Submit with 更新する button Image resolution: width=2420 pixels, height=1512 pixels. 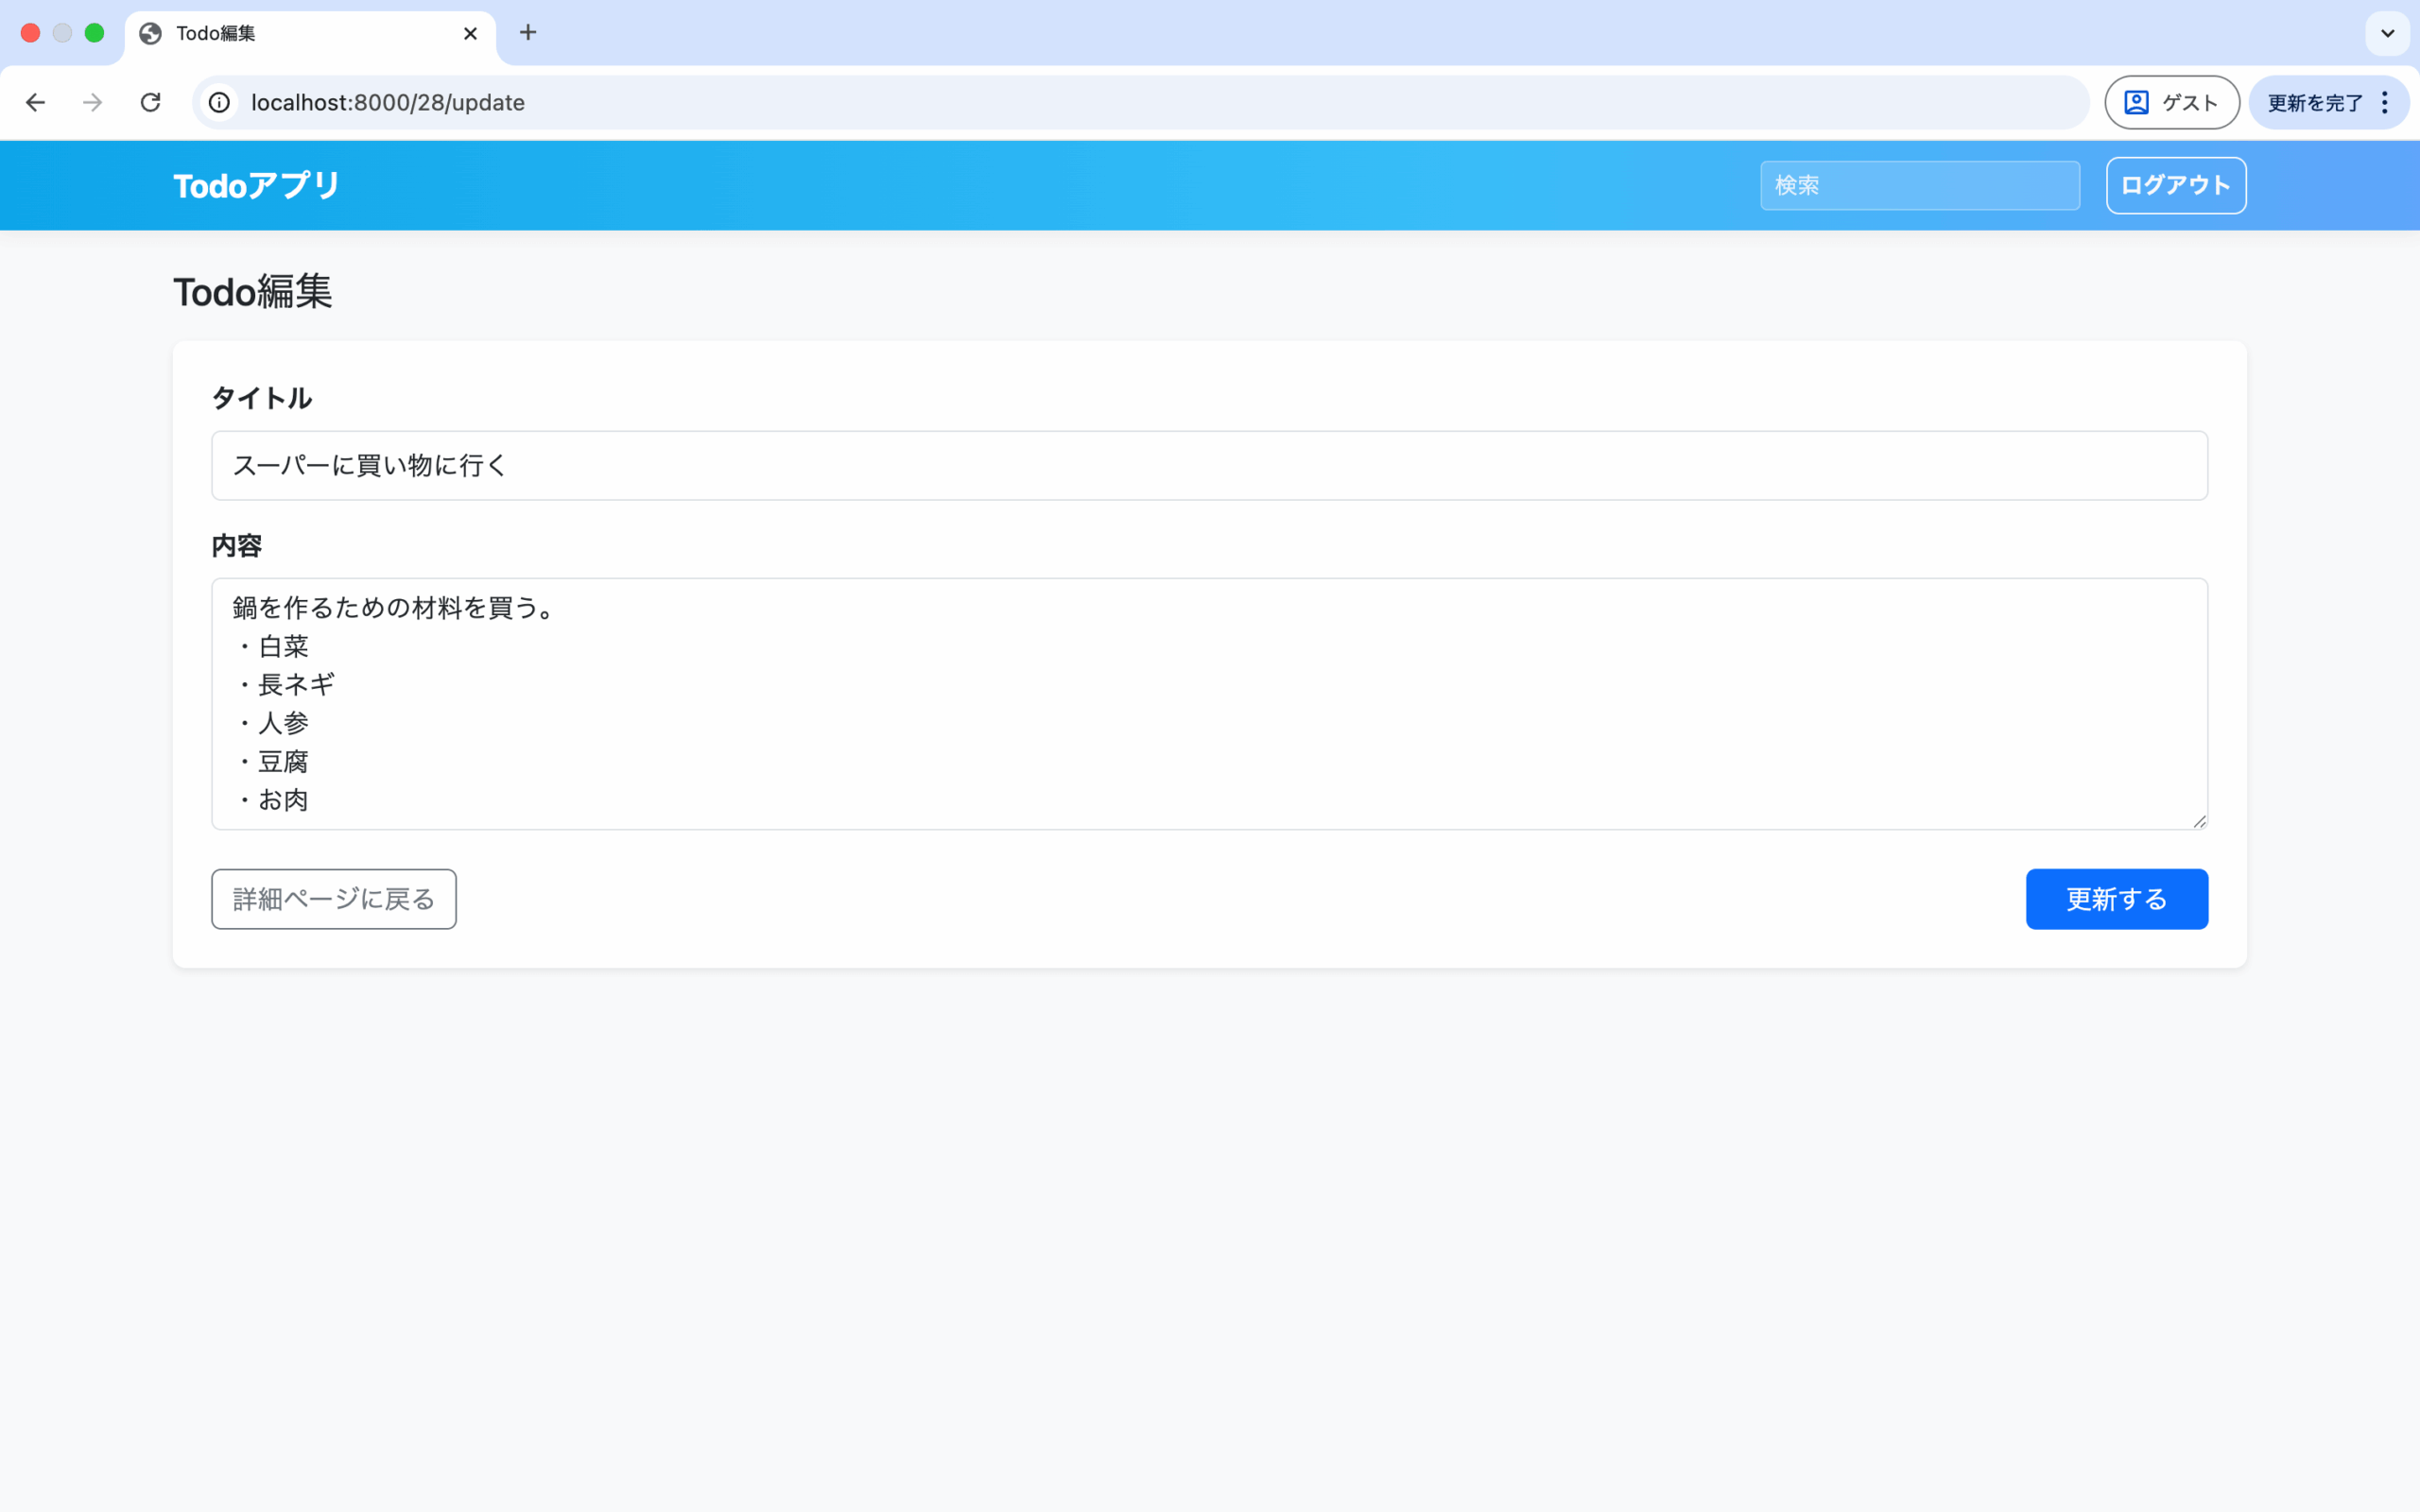(x=2116, y=898)
